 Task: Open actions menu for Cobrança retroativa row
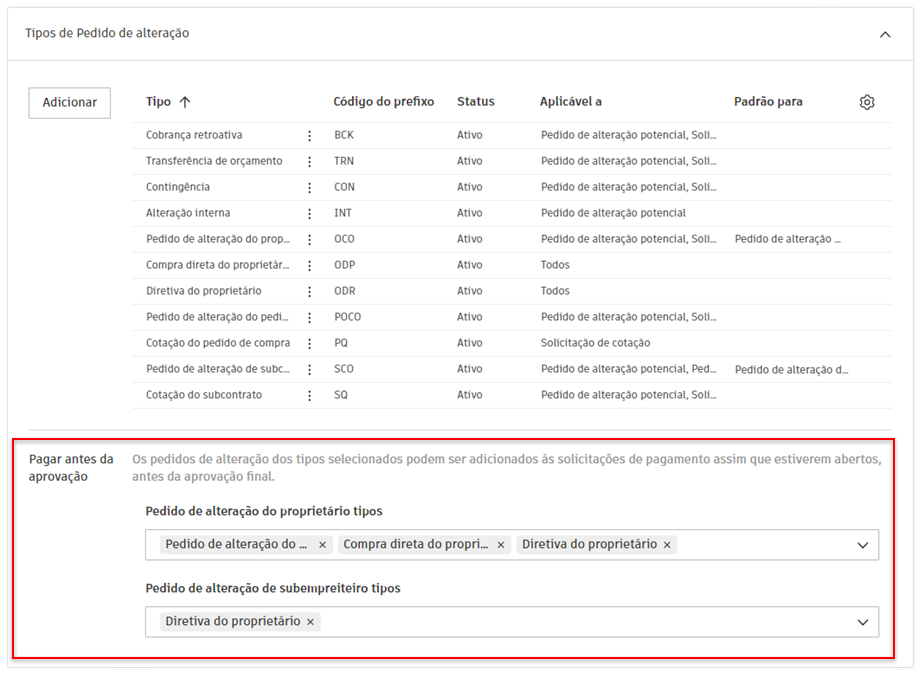click(x=310, y=136)
